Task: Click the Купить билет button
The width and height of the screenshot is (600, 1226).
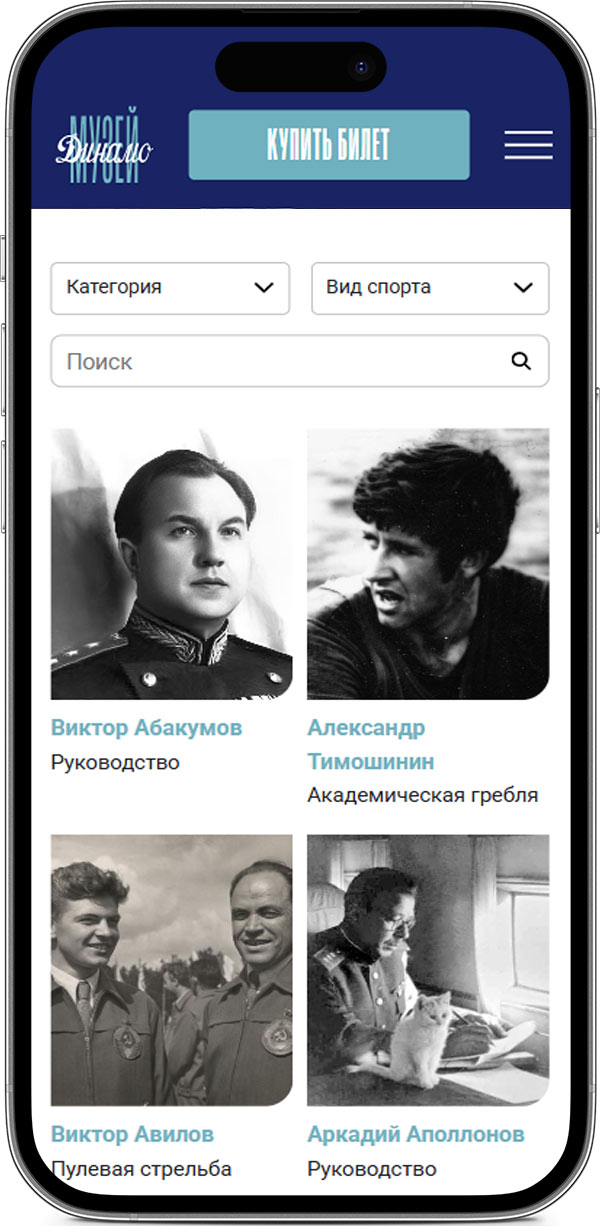Action: 329,145
